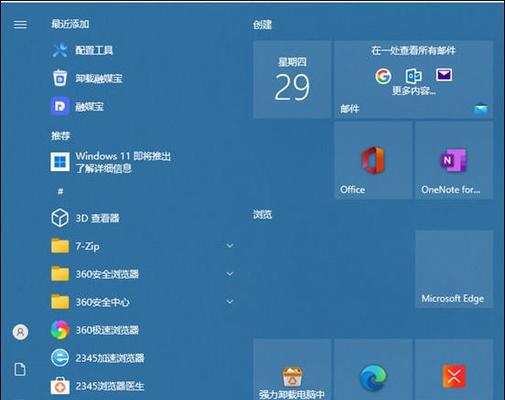Screen dimensions: 505x400
Task: Expand the 360安全中心 folder group
Action: [230, 302]
